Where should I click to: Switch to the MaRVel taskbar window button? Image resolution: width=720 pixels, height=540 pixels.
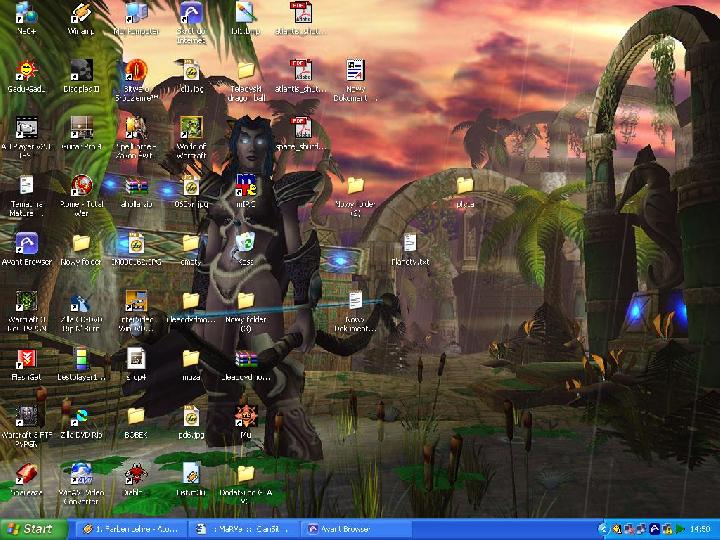coord(244,529)
